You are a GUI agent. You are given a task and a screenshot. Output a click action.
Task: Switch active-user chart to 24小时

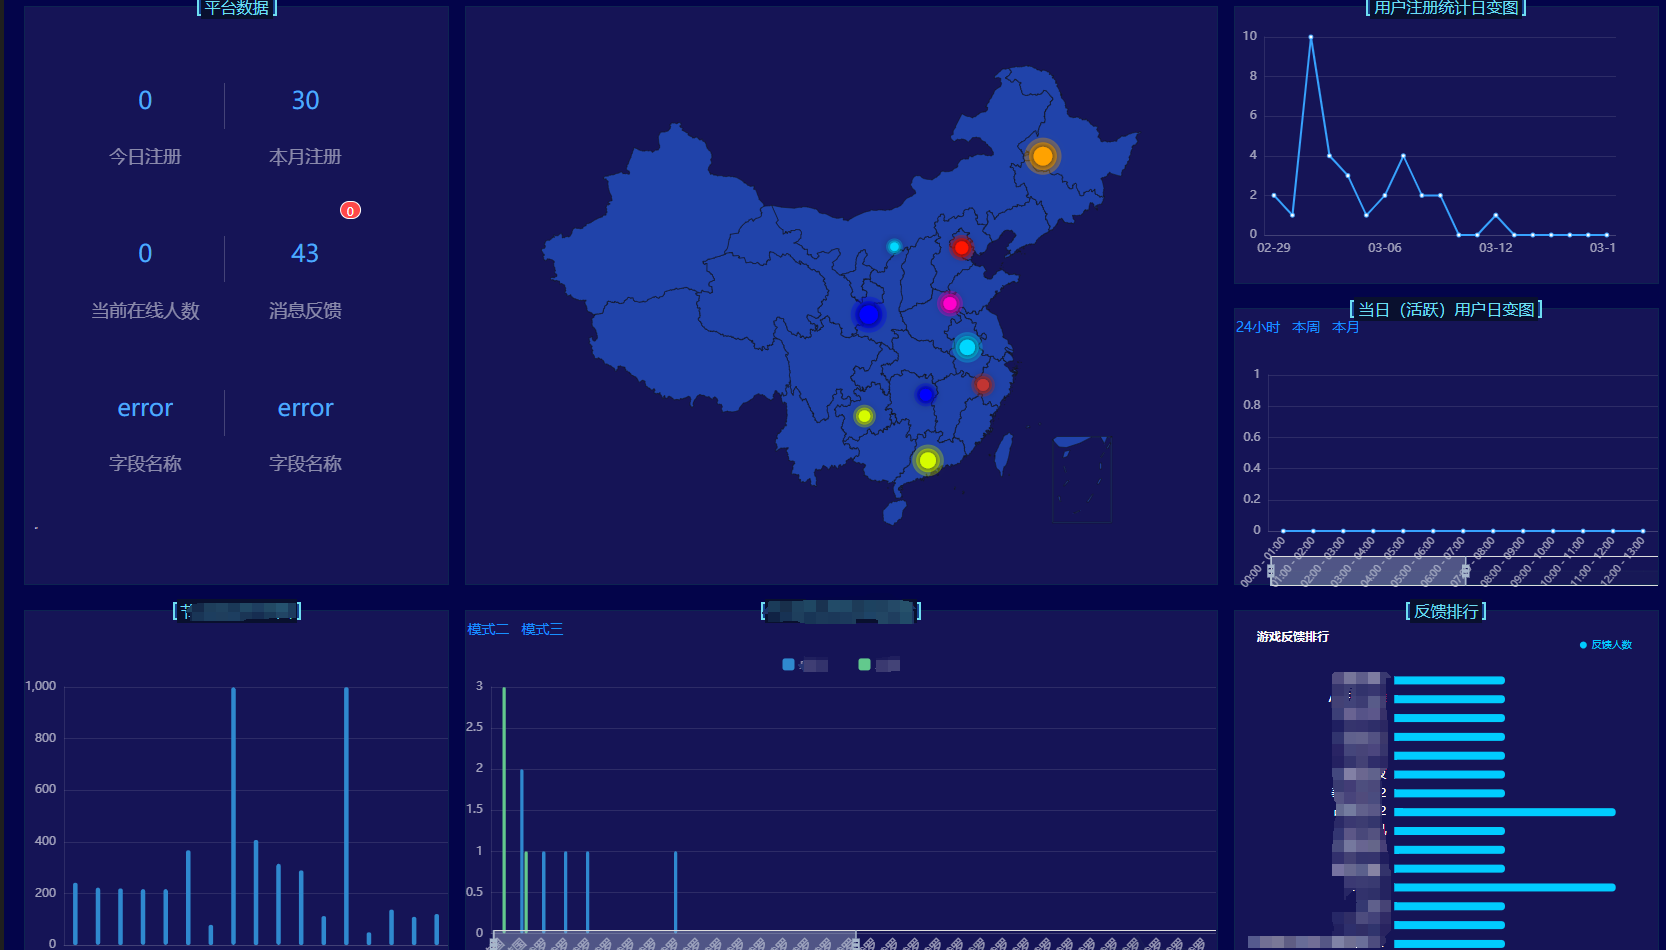click(1257, 327)
